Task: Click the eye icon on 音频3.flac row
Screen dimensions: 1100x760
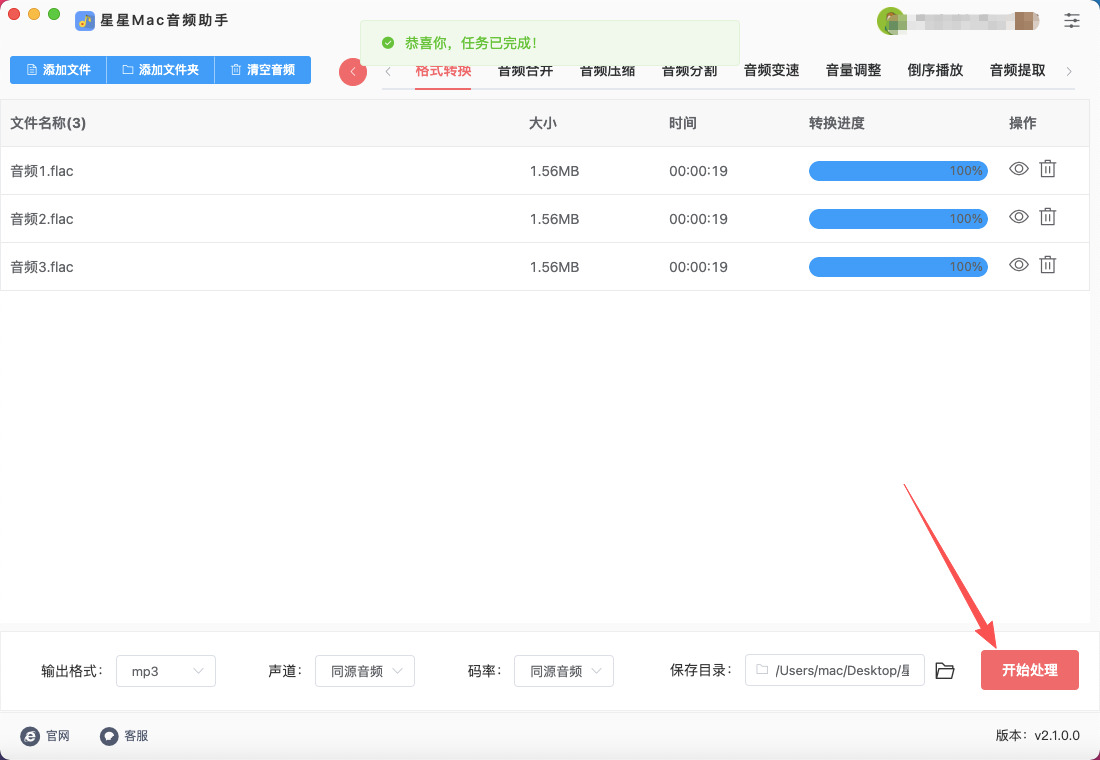Action: pyautogui.click(x=1018, y=265)
